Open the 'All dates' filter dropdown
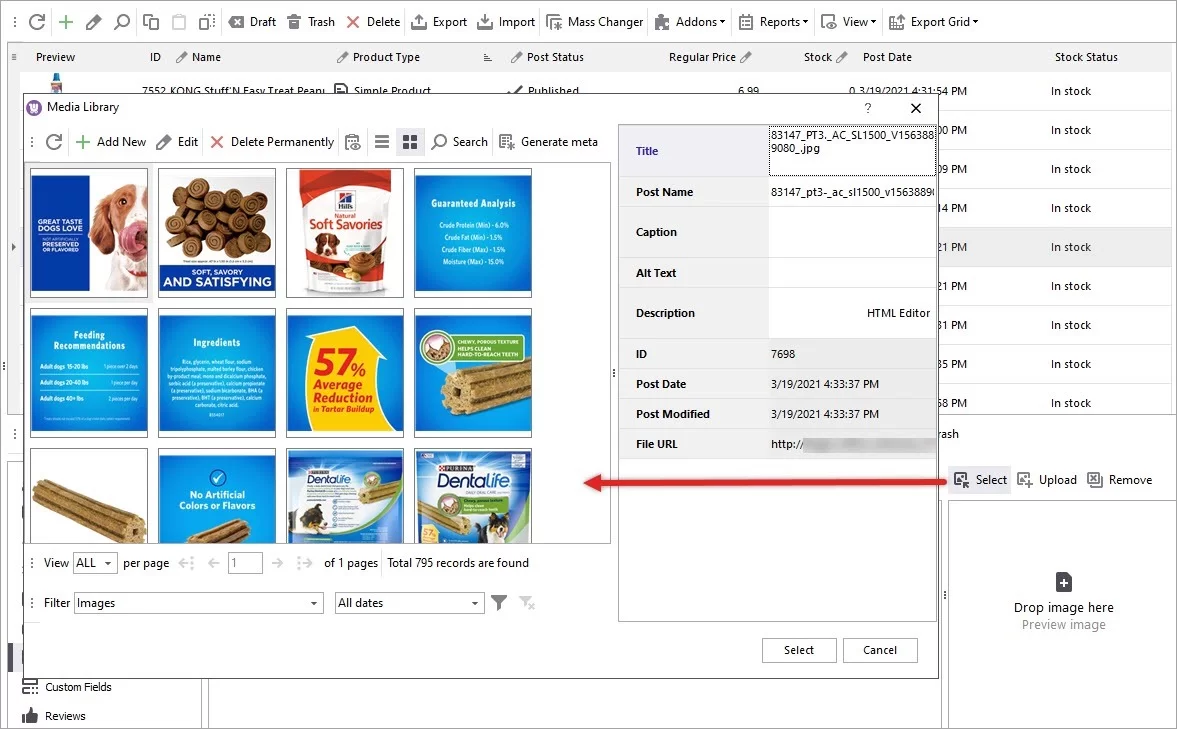Image resolution: width=1177 pixels, height=729 pixels. point(409,602)
